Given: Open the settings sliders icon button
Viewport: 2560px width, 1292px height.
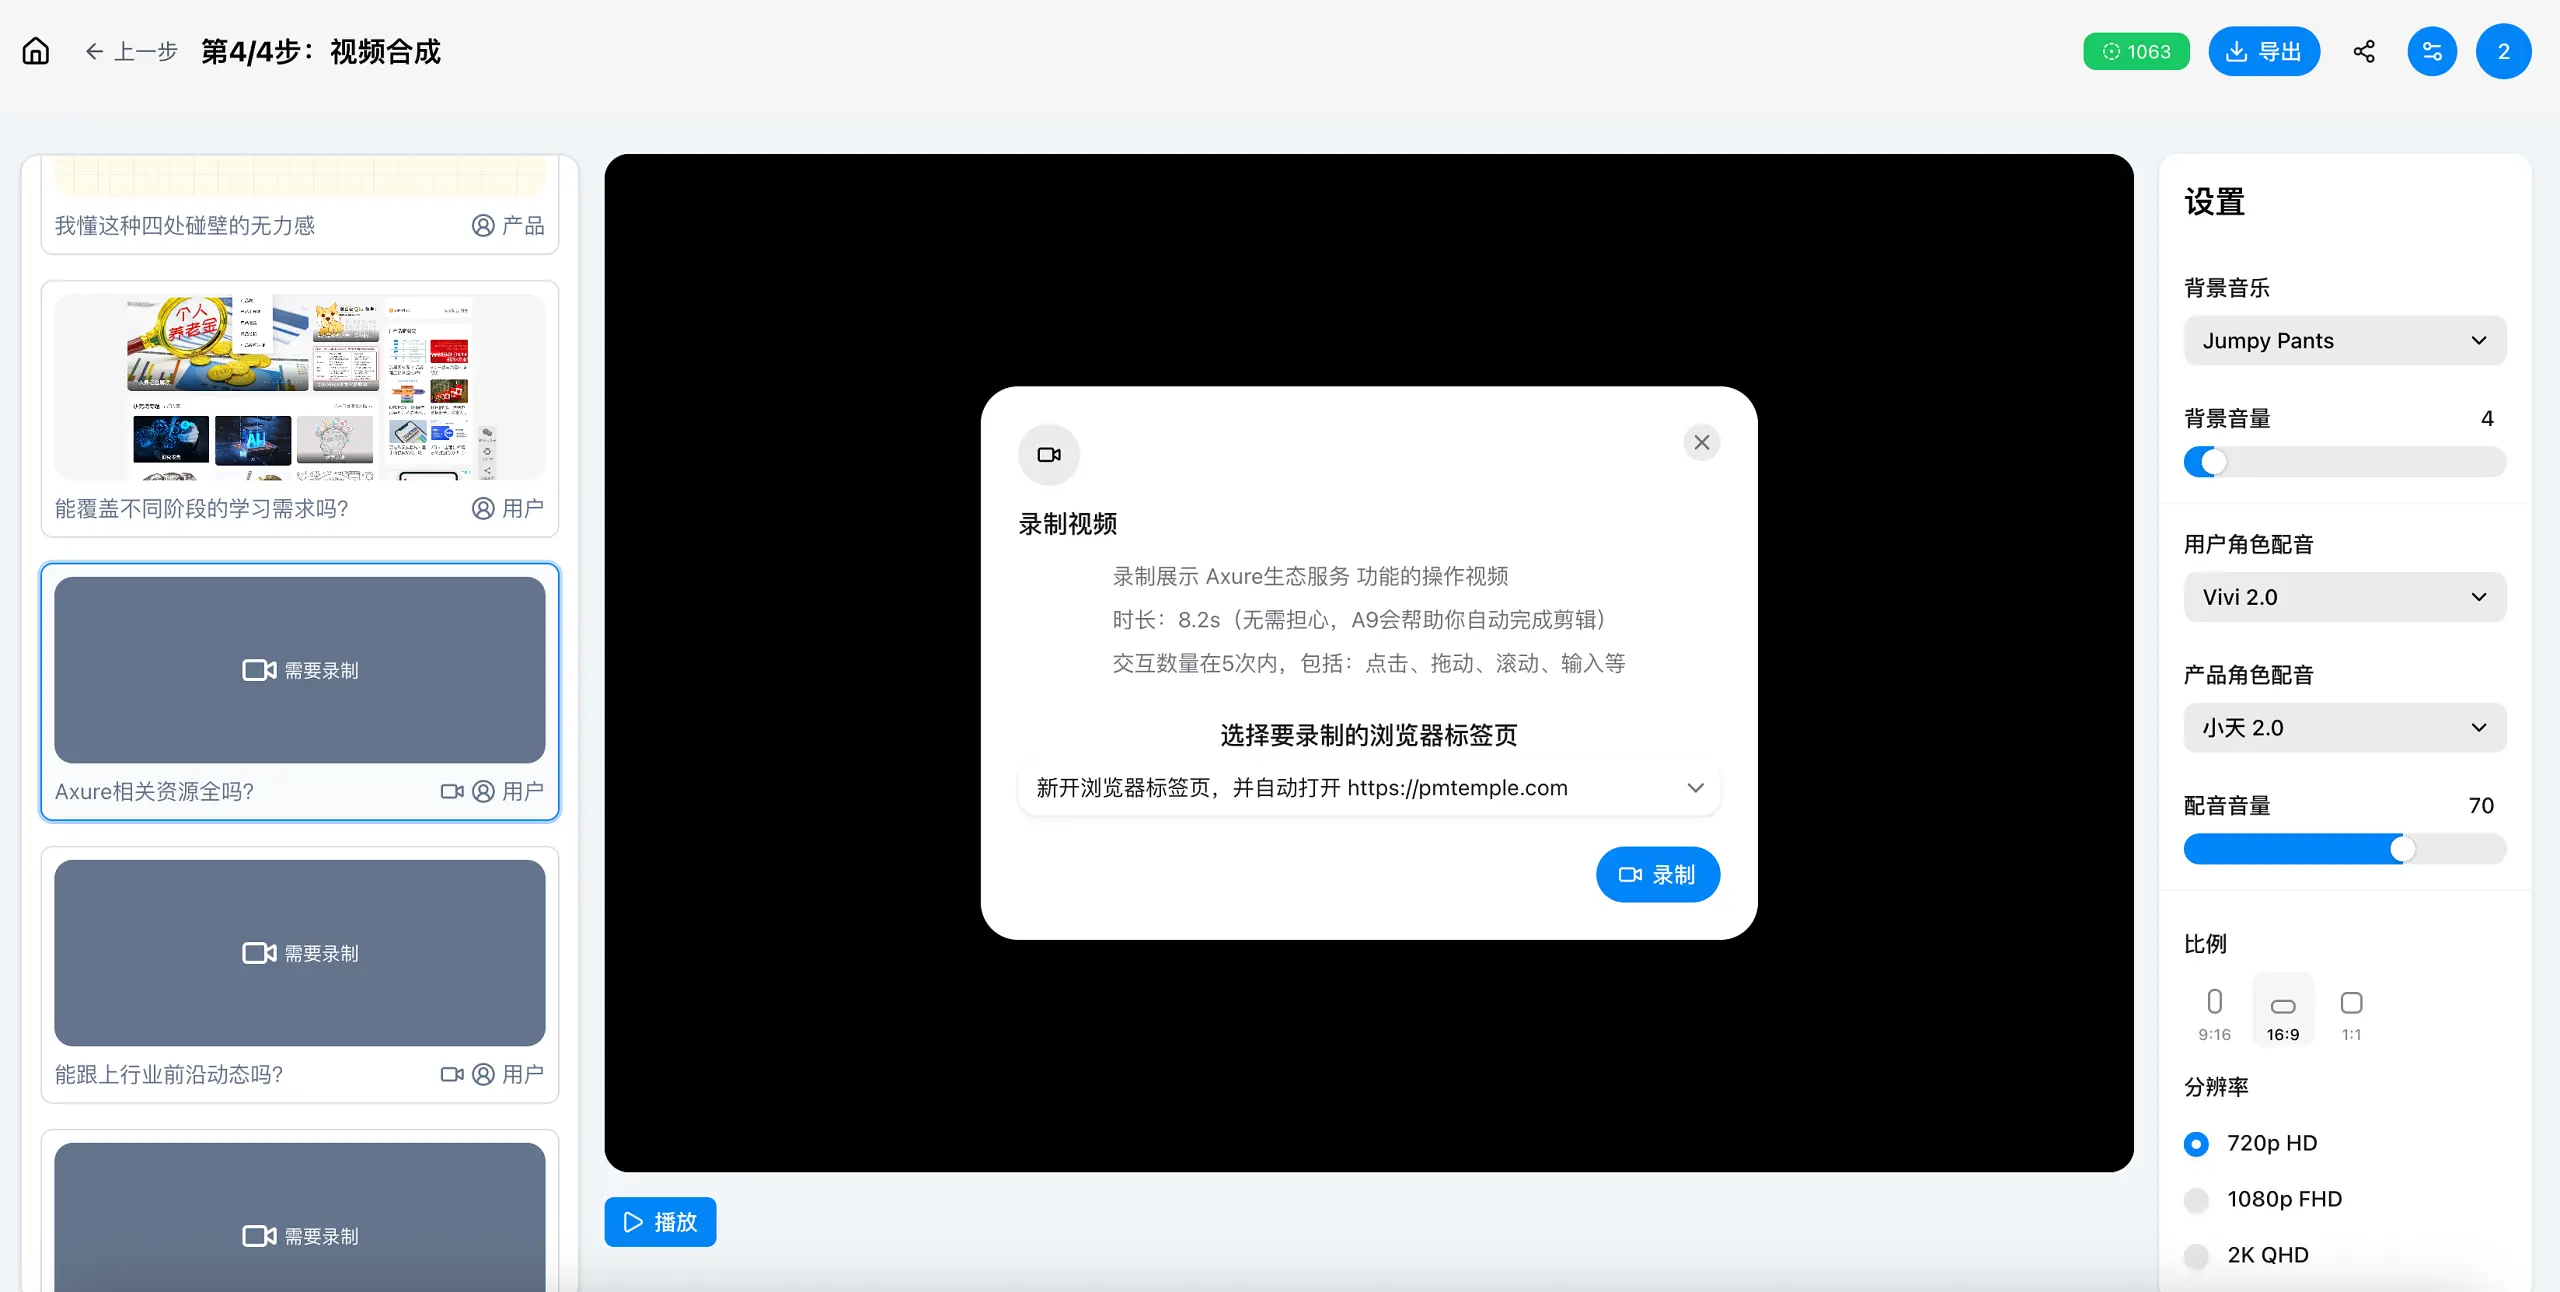Looking at the screenshot, I should tap(2432, 51).
